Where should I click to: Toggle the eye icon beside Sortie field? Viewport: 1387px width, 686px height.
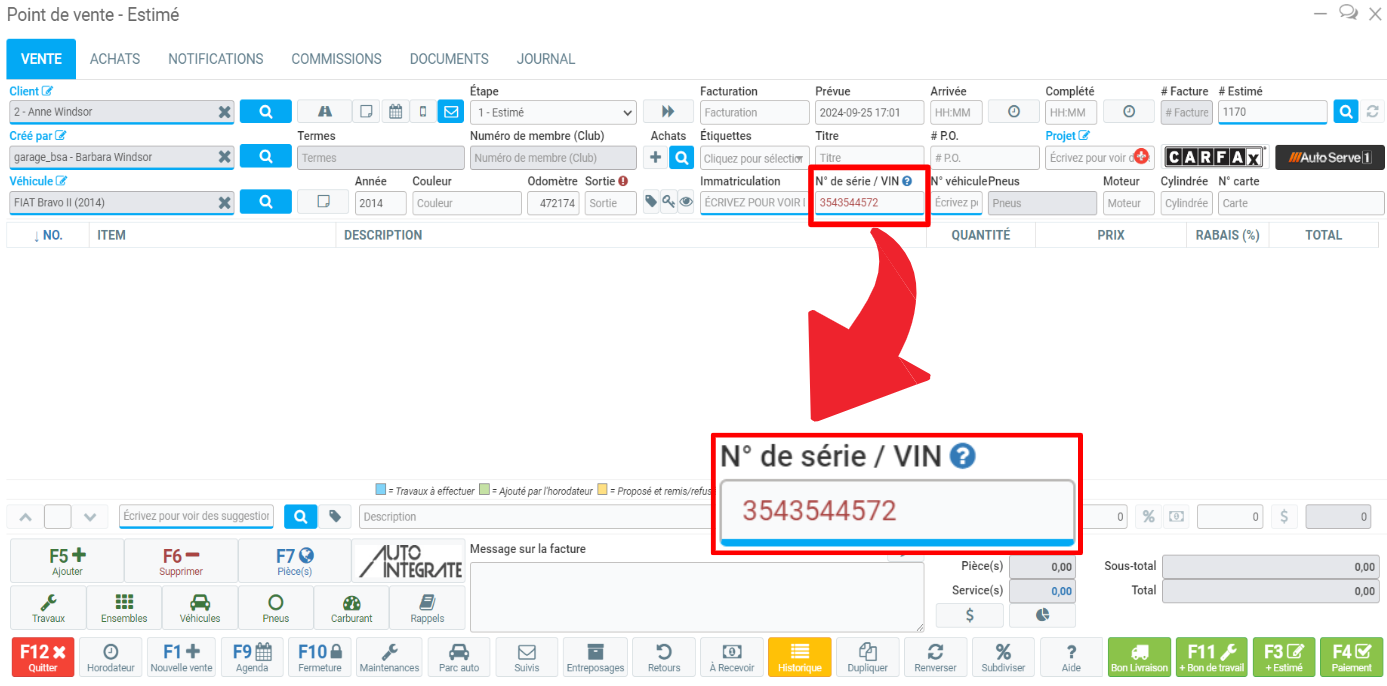click(x=686, y=202)
